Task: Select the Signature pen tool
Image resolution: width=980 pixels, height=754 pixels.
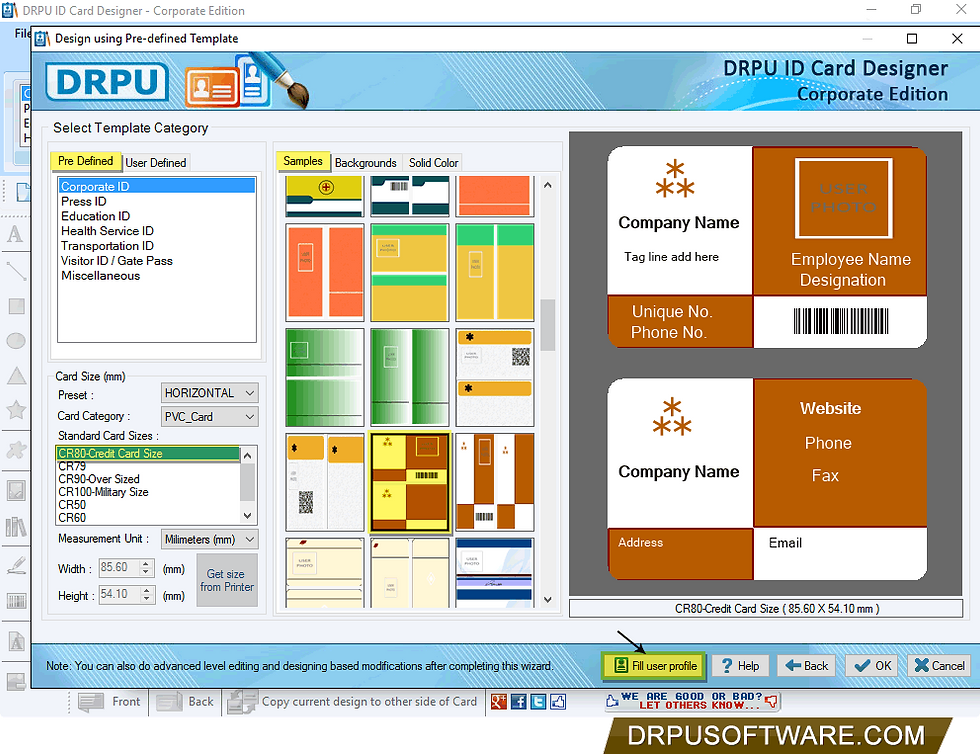Action: point(16,565)
